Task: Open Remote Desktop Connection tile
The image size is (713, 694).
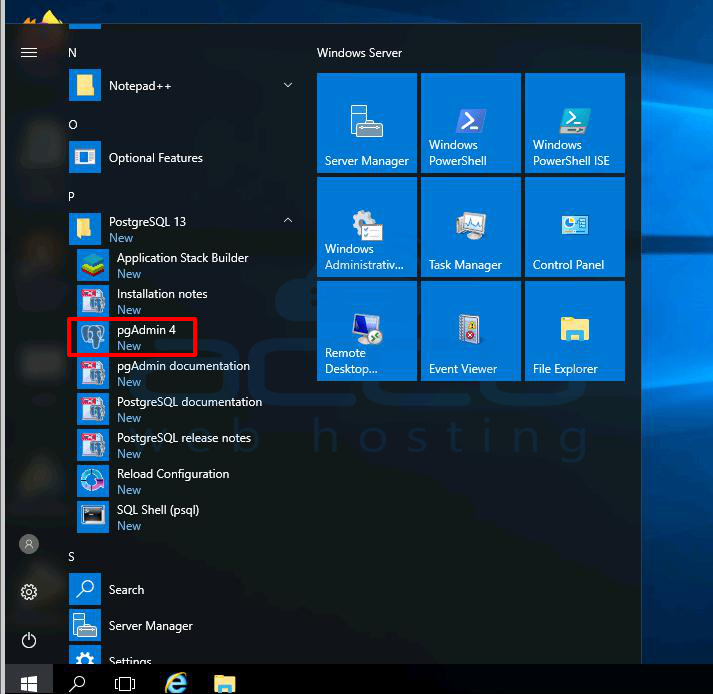Action: point(367,331)
